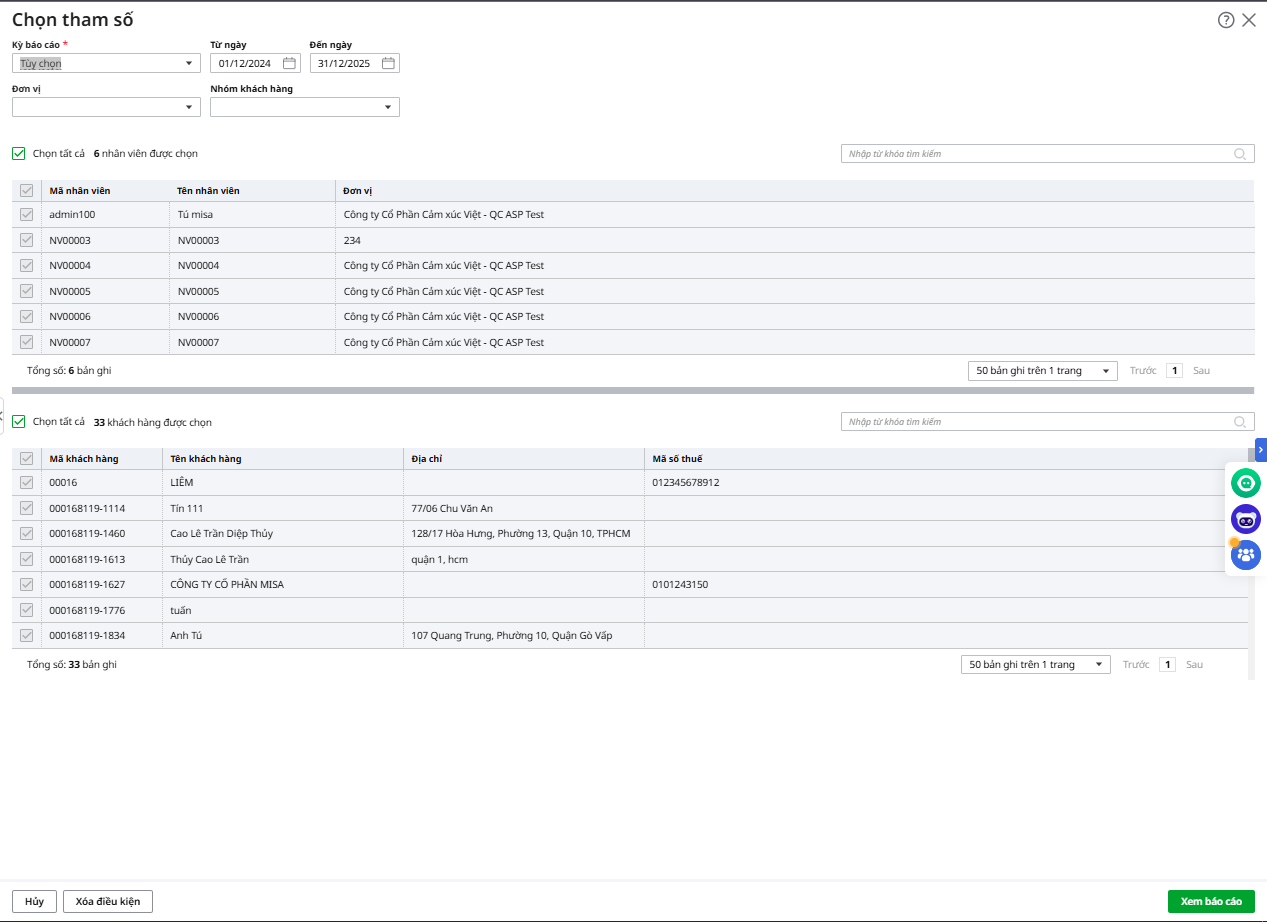The height and width of the screenshot is (922, 1267).
Task: Toggle Chọn tất cả for employees
Action: (19, 154)
